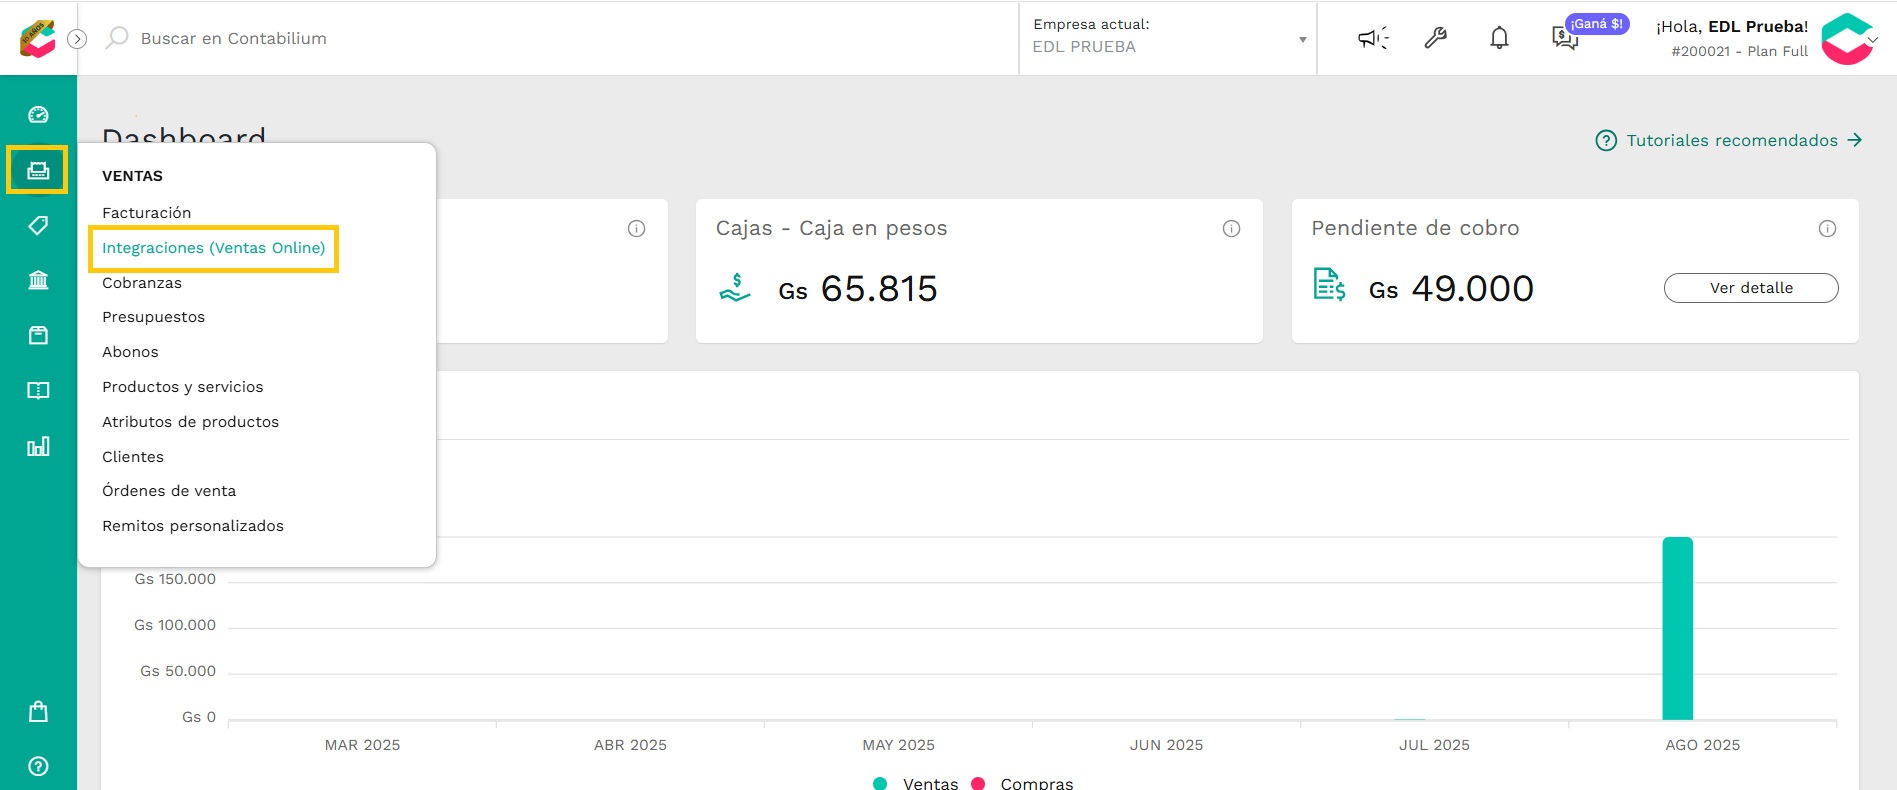Viewport: 1897px width, 790px height.
Task: Select Clientes in the Ventas menu
Action: pos(133,457)
